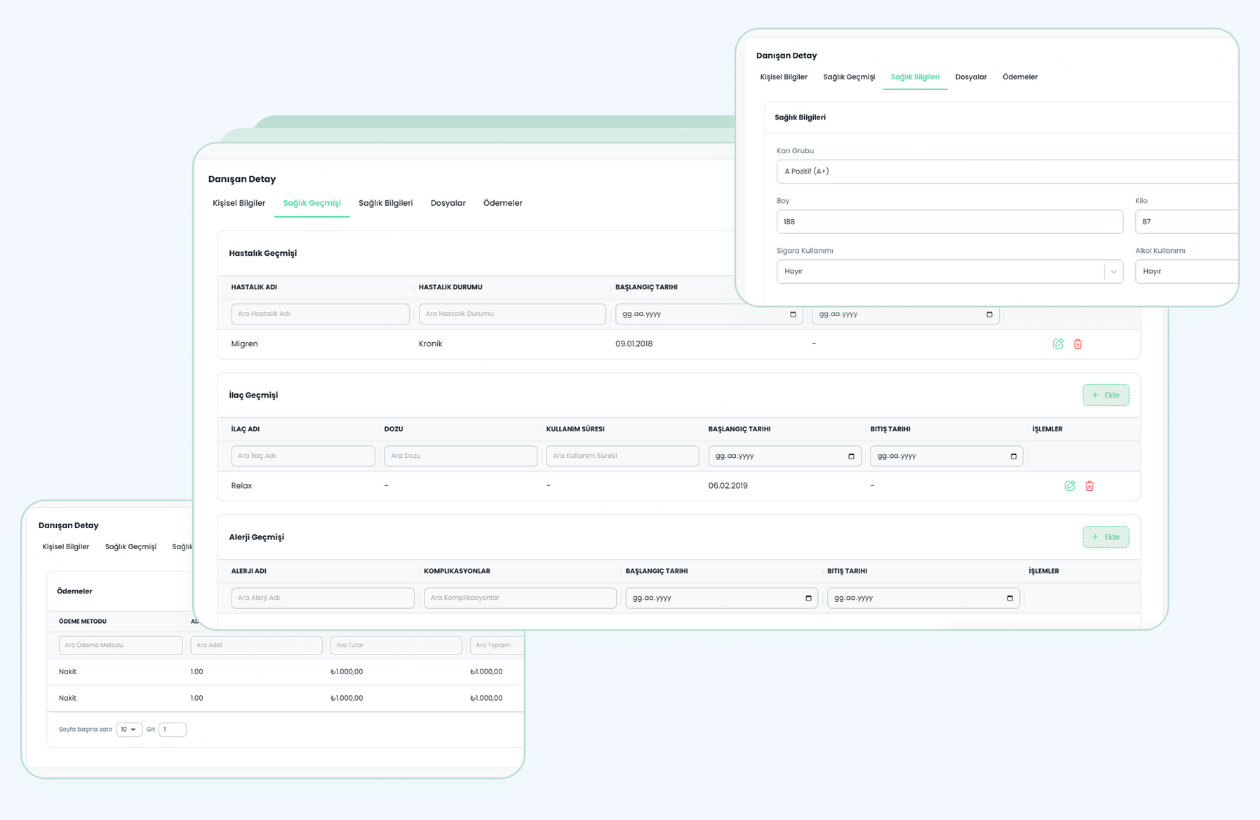The width and height of the screenshot is (1260, 820).
Task: Switch to Dosyalar tab in main panel
Action: [x=448, y=203]
